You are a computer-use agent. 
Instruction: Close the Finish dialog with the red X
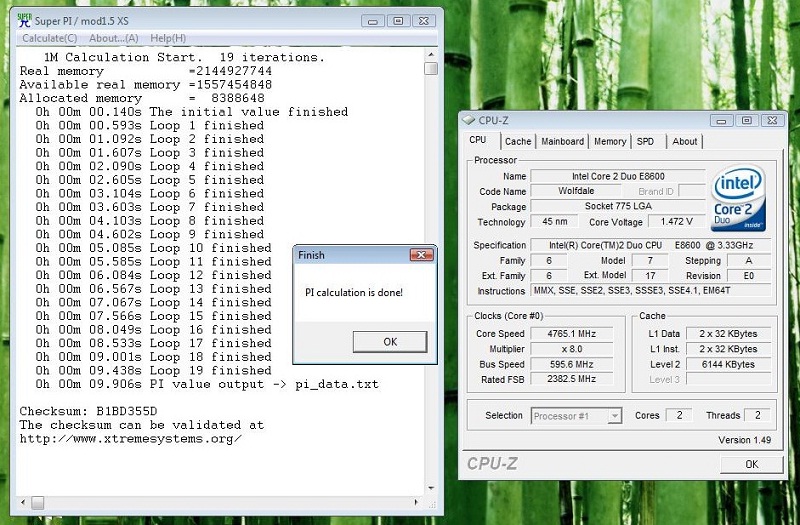pyautogui.click(x=422, y=255)
